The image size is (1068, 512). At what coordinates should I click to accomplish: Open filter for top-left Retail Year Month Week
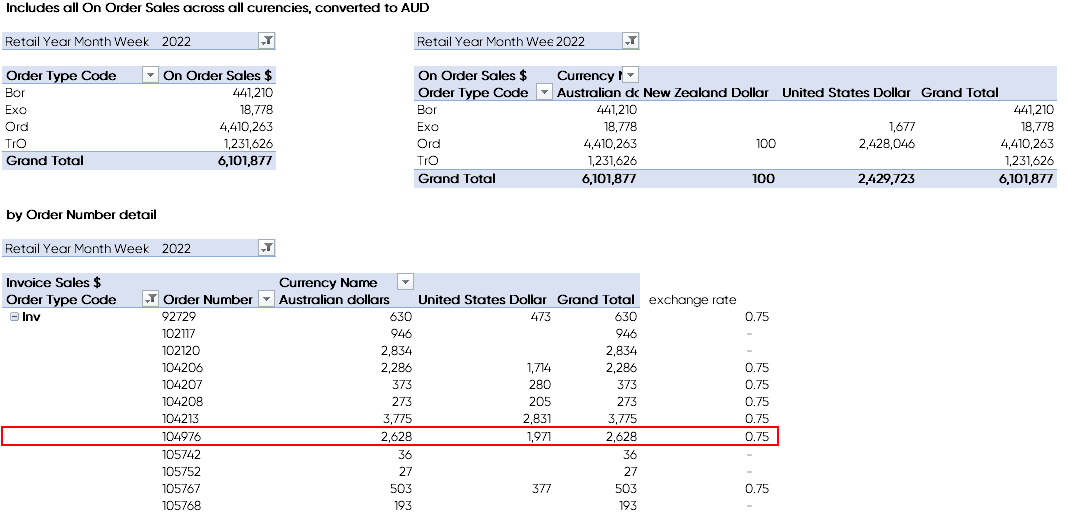[x=266, y=41]
